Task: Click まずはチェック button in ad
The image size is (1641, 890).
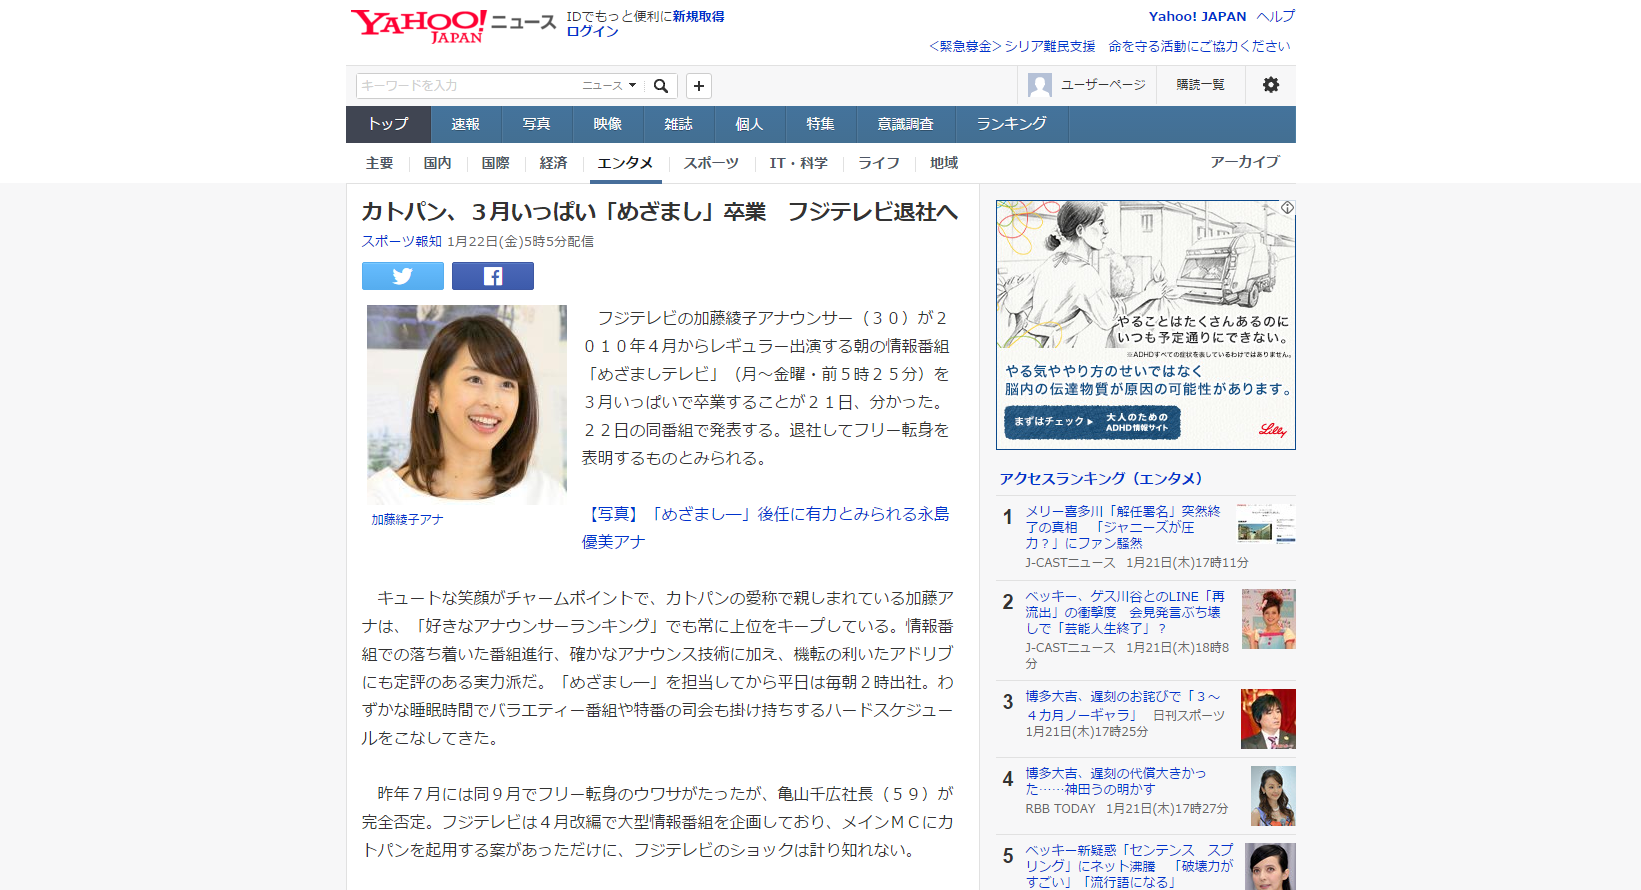Action: click(1092, 422)
